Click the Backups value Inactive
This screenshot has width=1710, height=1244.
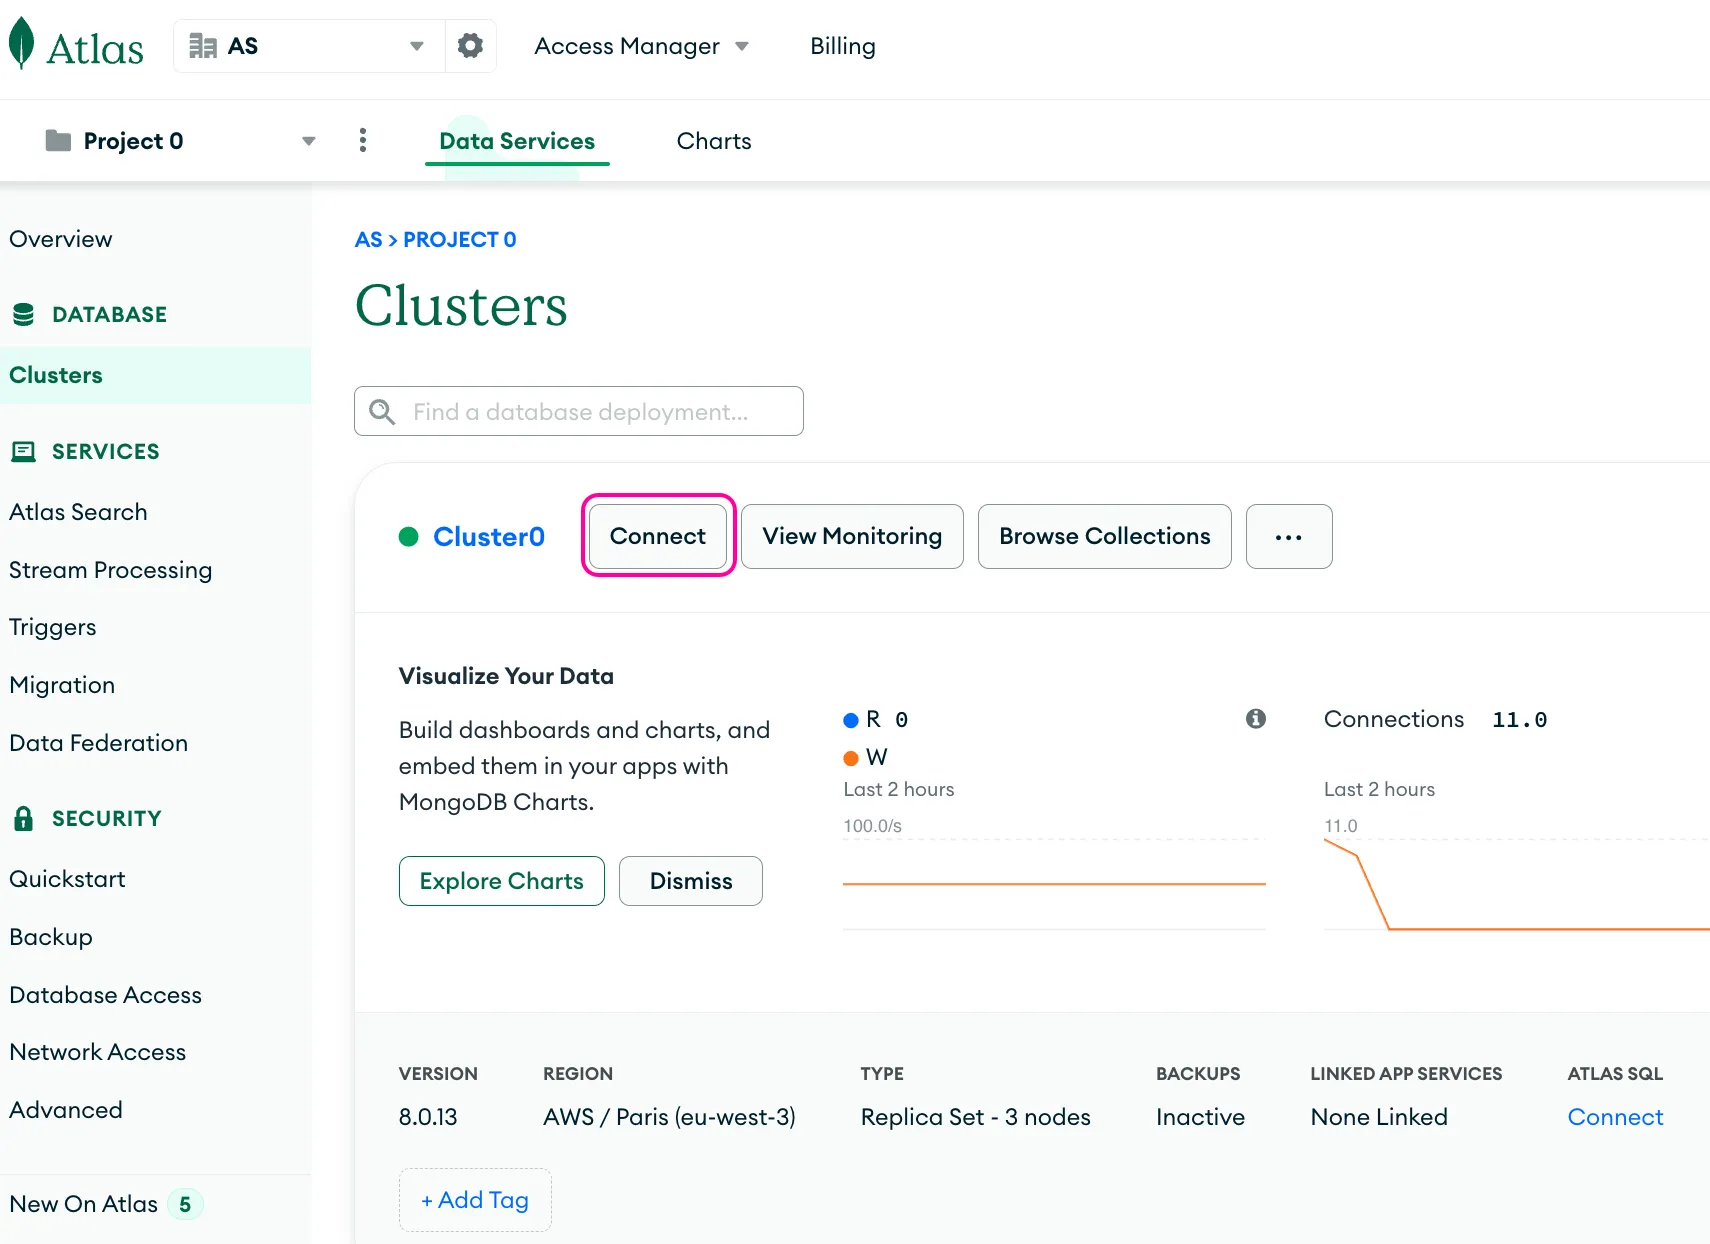tap(1200, 1117)
